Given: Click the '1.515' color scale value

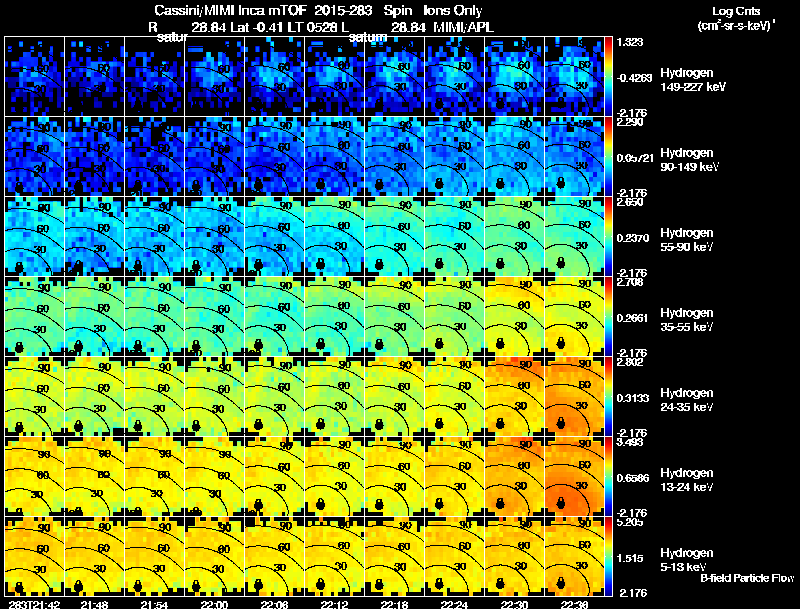Looking at the screenshot, I should point(630,559).
